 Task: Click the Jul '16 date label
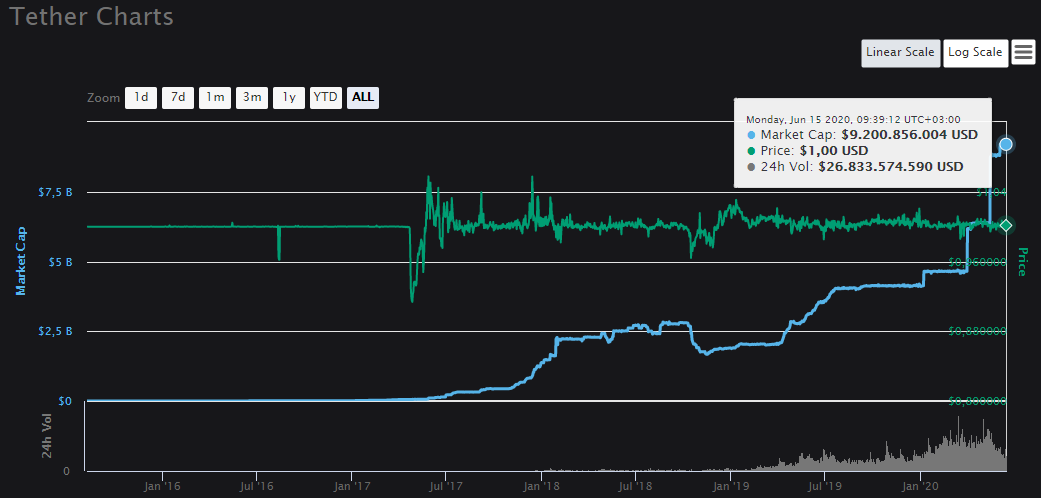click(258, 485)
